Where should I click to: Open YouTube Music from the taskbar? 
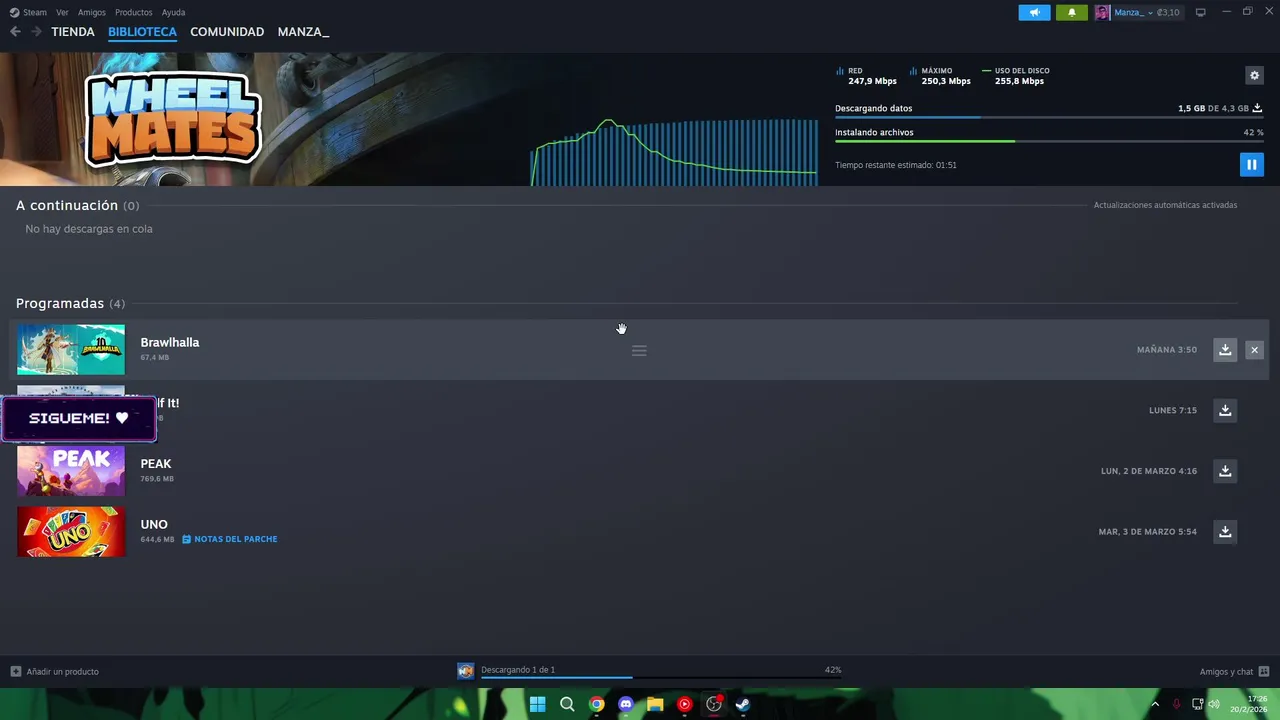(684, 704)
